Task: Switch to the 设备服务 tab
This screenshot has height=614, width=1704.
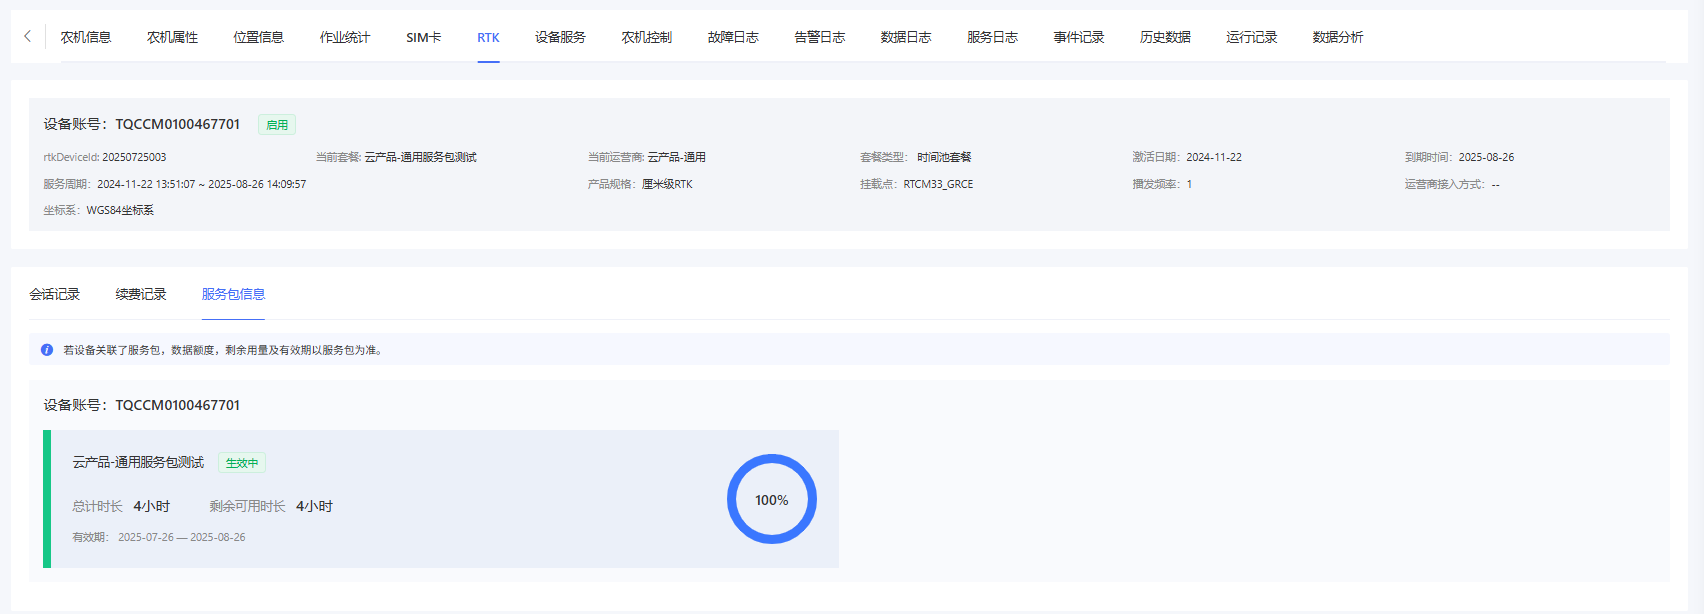Action: [560, 37]
